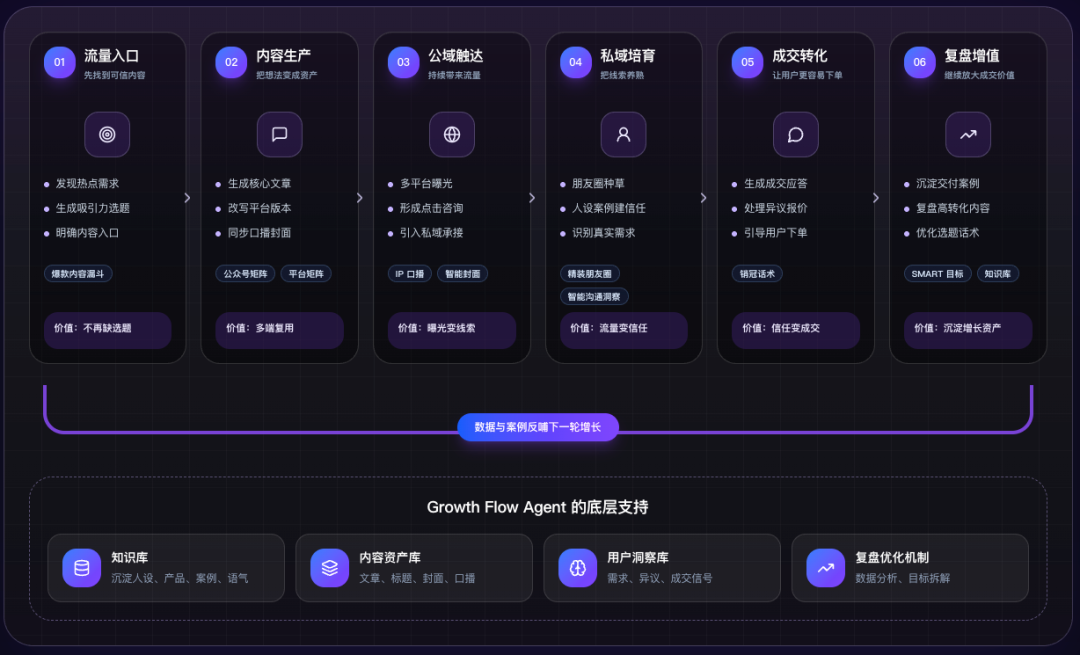This screenshot has height=655, width=1080.
Task: Click the 引导用户下单 bullet
Action: point(776,233)
